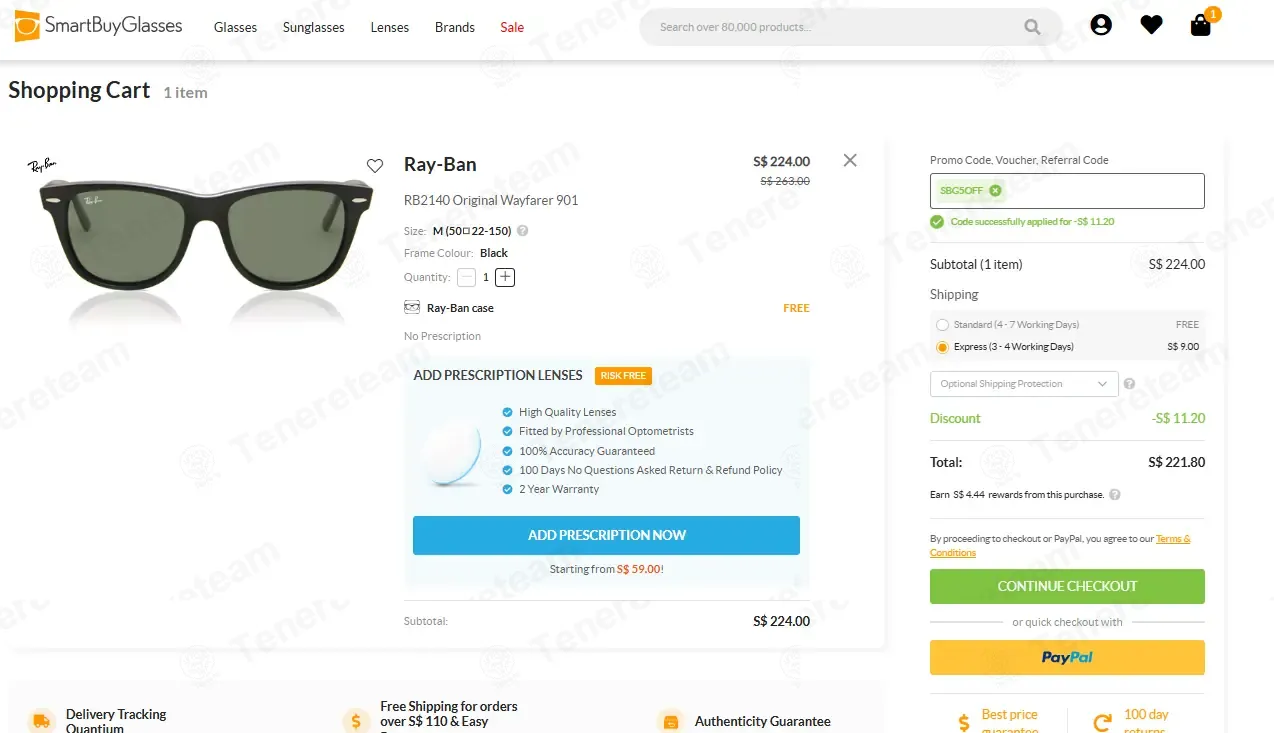The image size is (1274, 733).
Task: Add Ray-Ban Wayfarer to wishlist heart
Action: [x=375, y=166]
